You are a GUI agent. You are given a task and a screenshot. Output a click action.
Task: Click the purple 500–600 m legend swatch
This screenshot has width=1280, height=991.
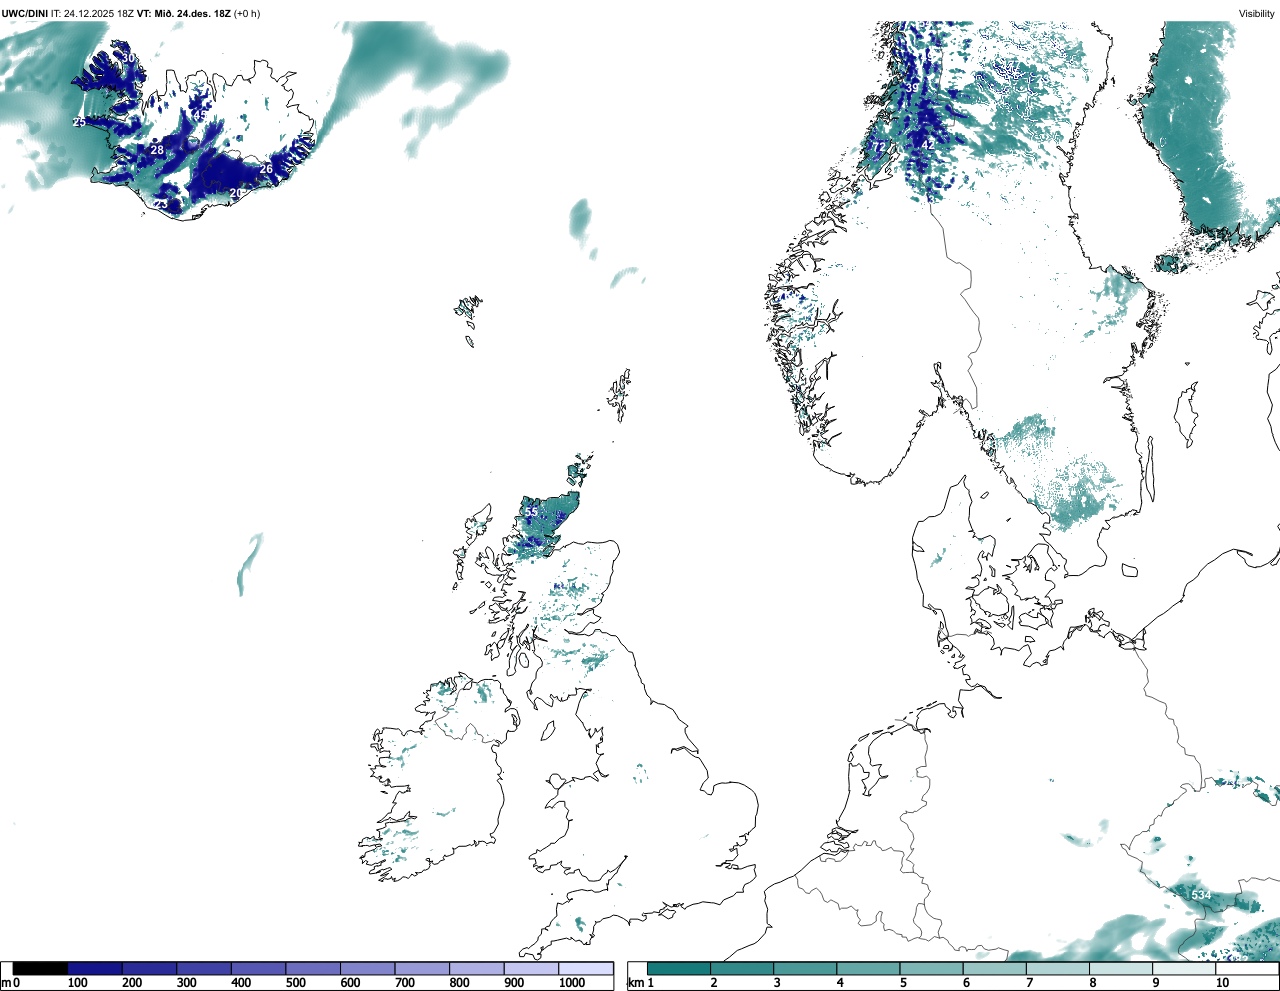pyautogui.click(x=313, y=968)
